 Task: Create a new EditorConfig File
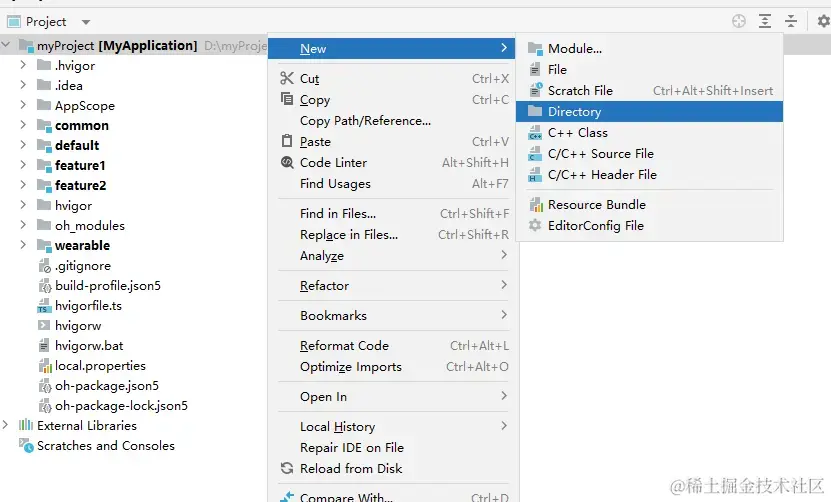[x=649, y=226]
